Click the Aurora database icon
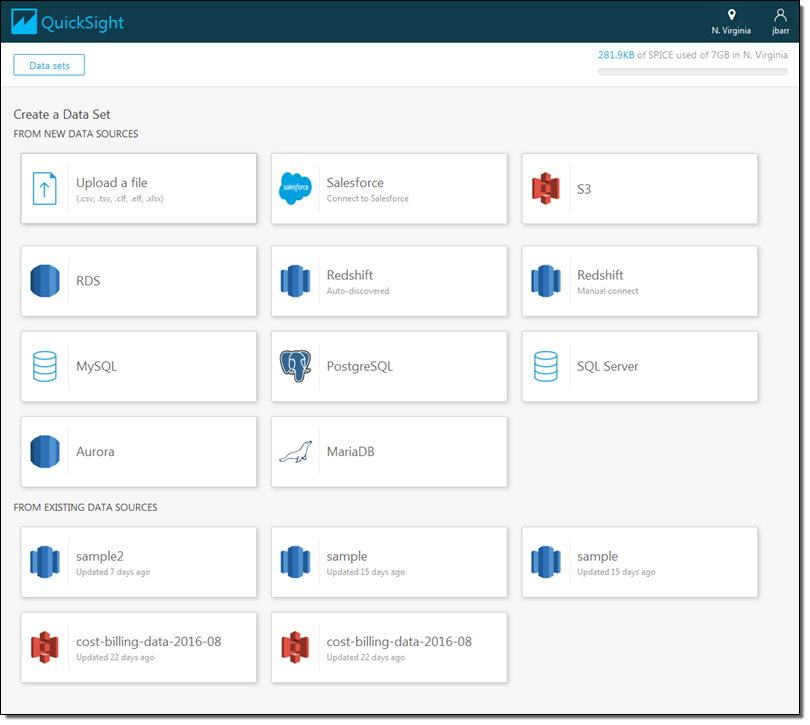Viewport: 810px width, 725px height. pyautogui.click(x=45, y=452)
